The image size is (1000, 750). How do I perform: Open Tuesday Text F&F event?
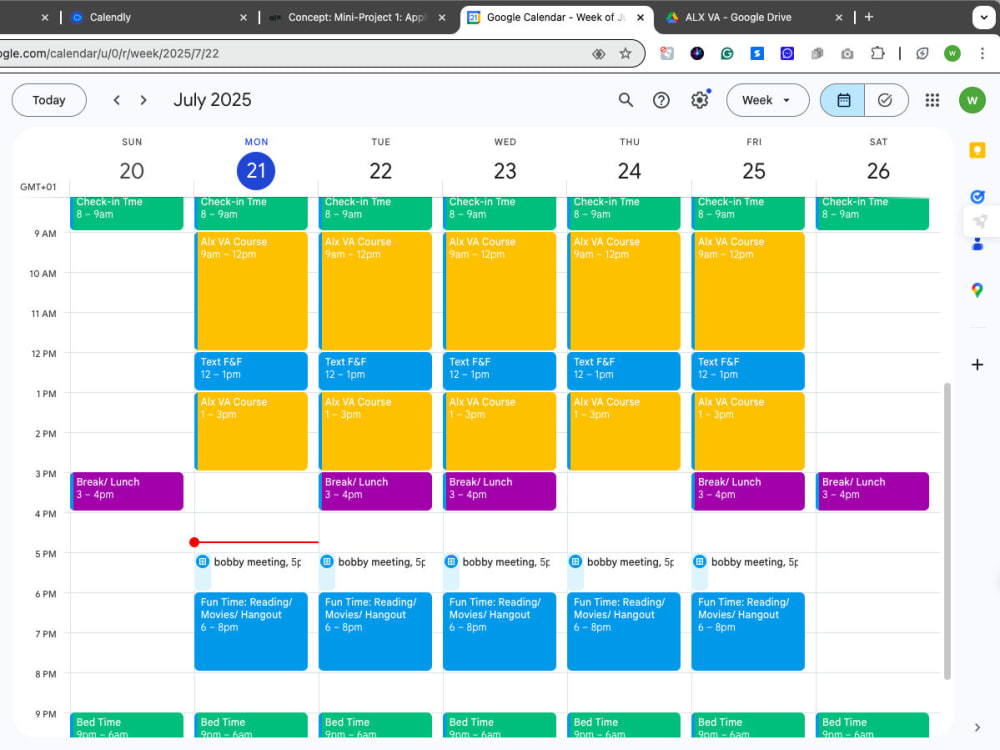coord(376,371)
